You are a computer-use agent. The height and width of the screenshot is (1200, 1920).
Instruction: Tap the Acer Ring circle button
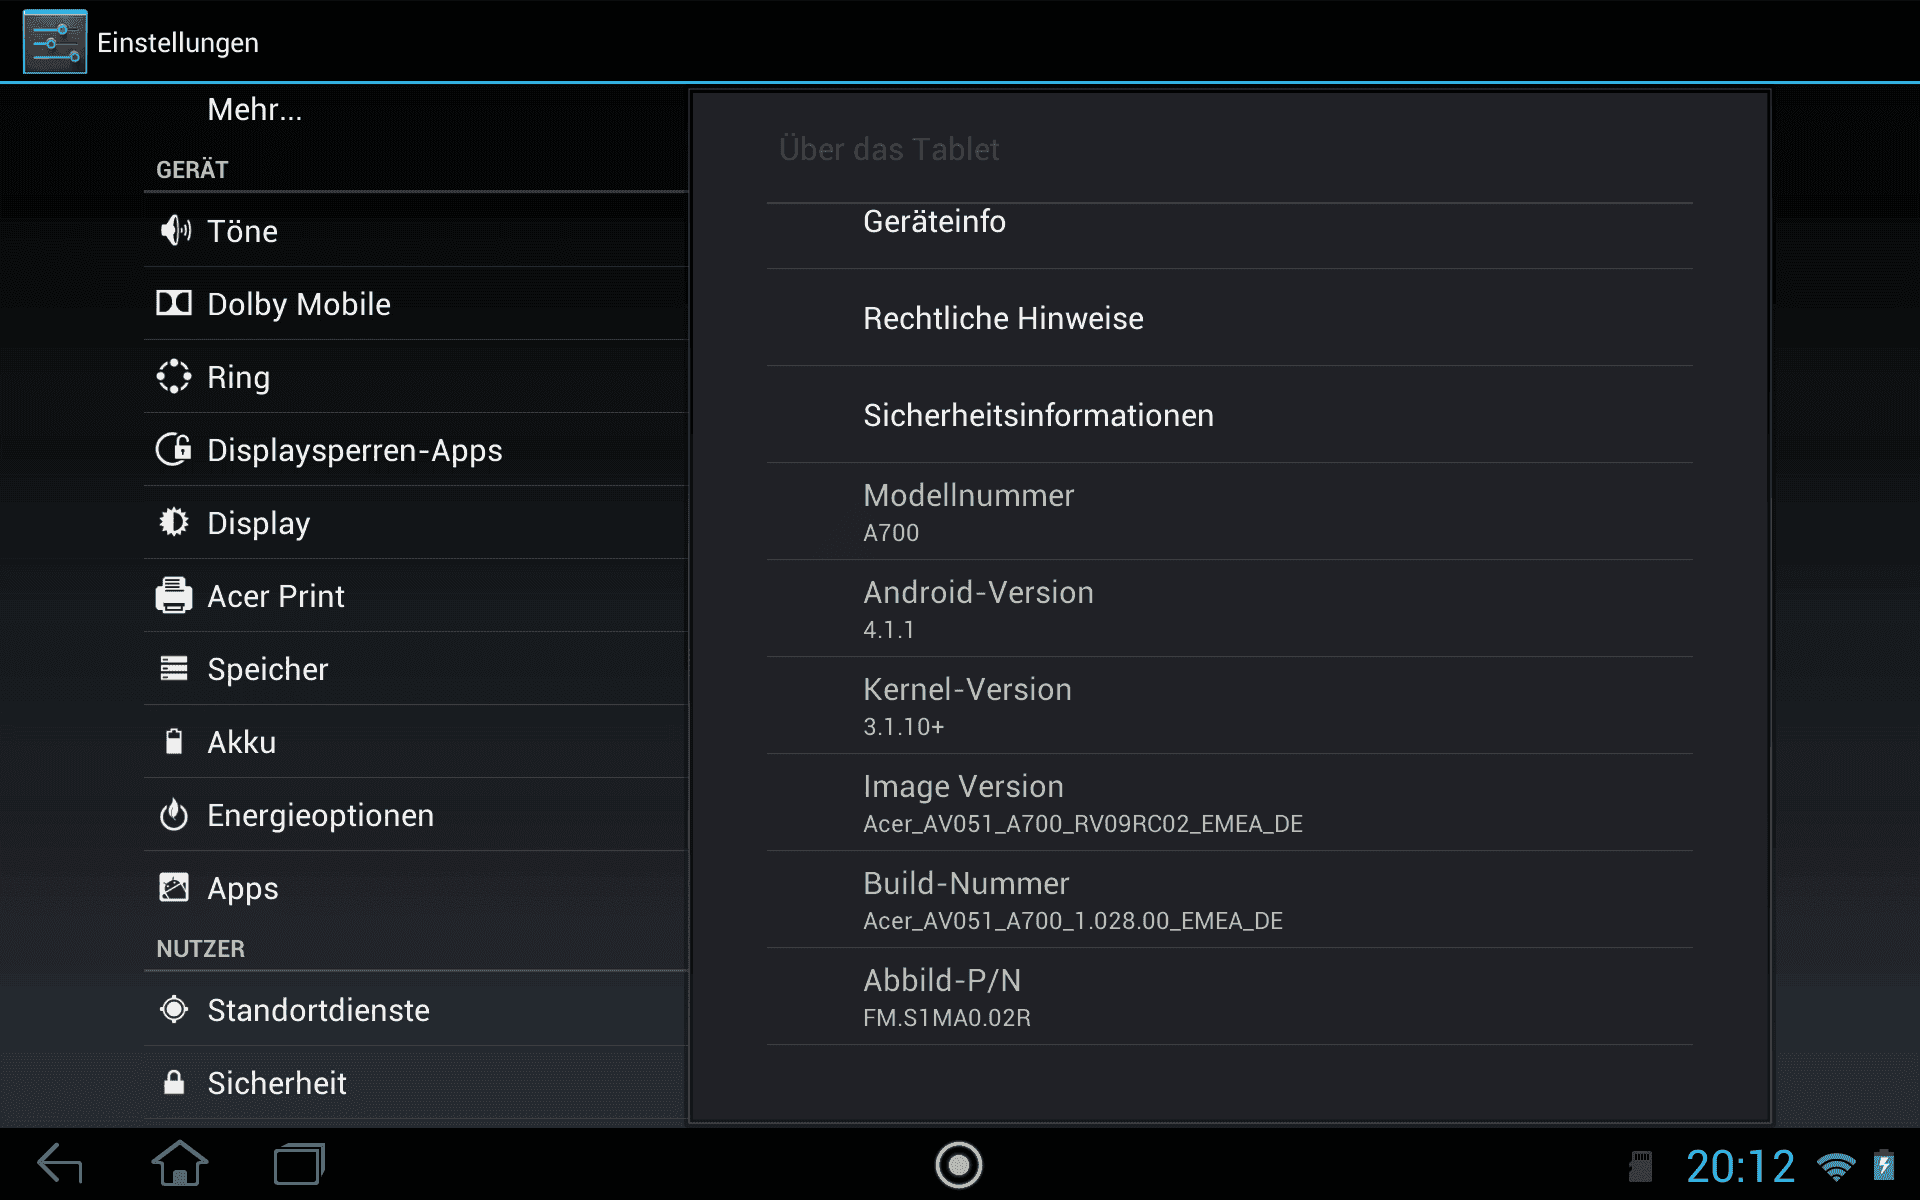tap(959, 1165)
